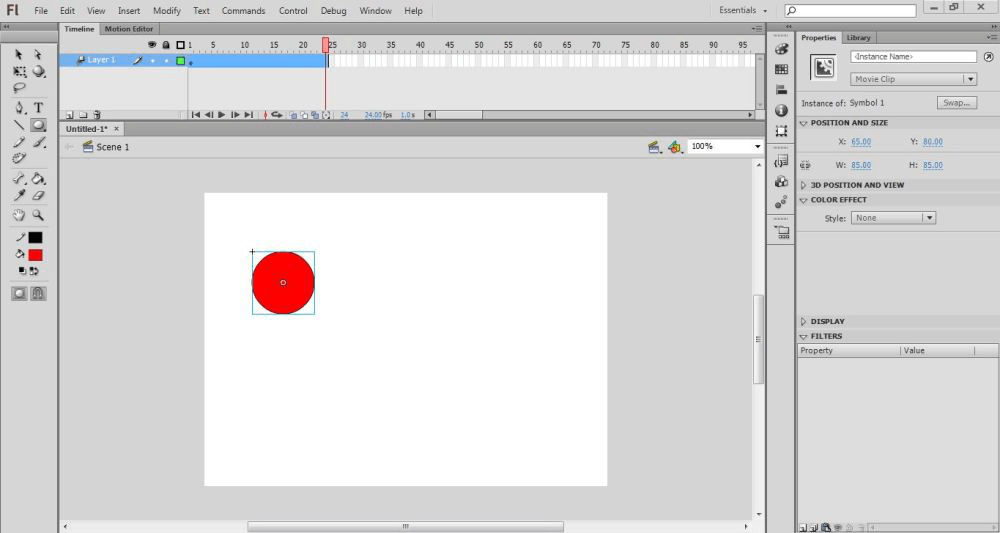Open the Color Effect Style dropdown

(893, 218)
